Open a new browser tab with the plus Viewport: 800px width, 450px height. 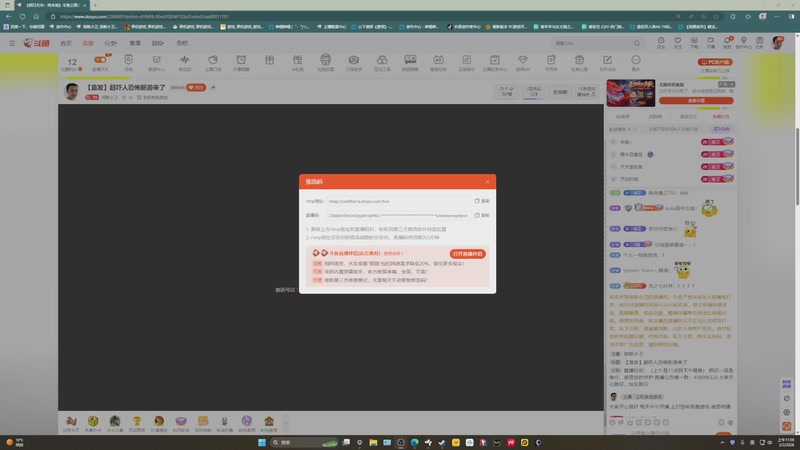pyautogui.click(x=95, y=5)
